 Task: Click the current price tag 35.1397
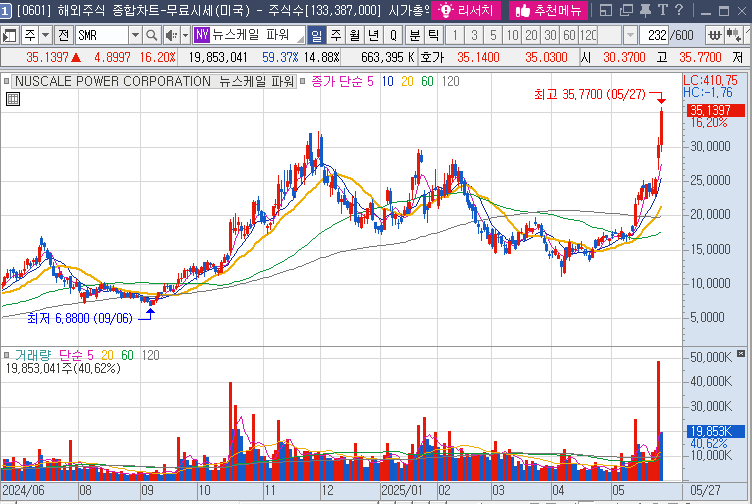pyautogui.click(x=716, y=110)
